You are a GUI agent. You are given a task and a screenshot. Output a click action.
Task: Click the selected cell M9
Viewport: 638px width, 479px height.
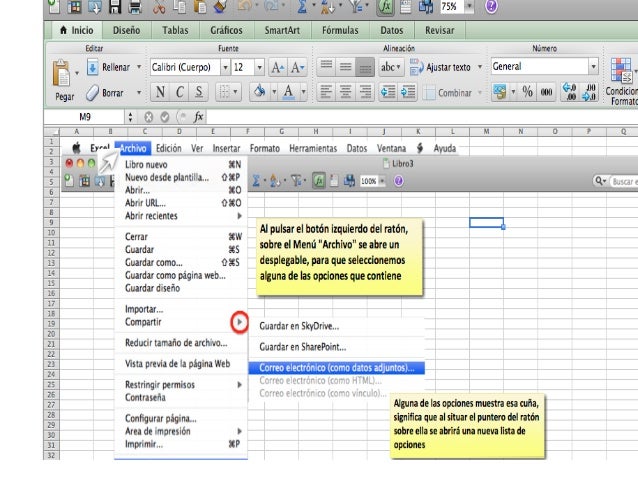(487, 223)
